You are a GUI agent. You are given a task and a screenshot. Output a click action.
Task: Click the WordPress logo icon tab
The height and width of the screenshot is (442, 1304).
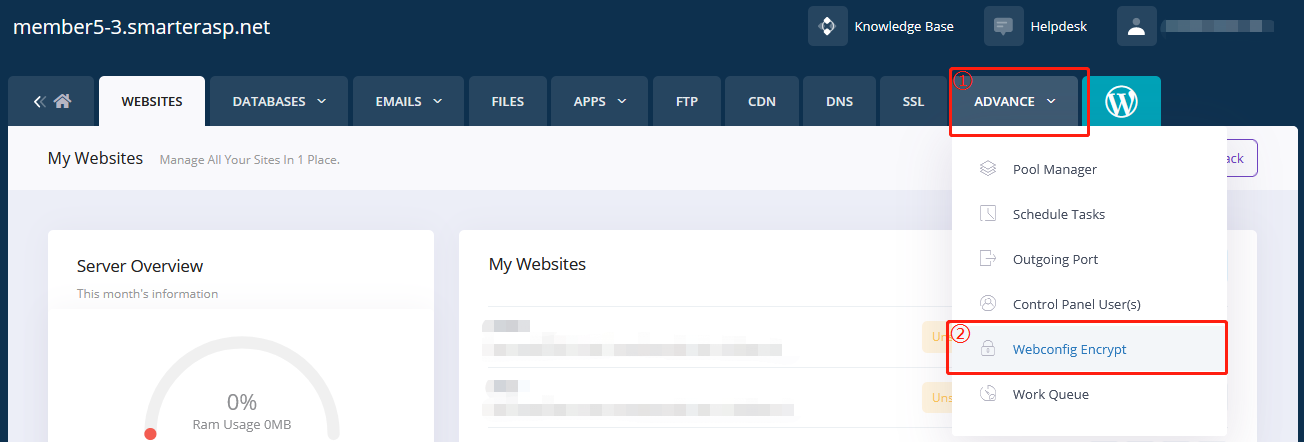click(x=1123, y=101)
